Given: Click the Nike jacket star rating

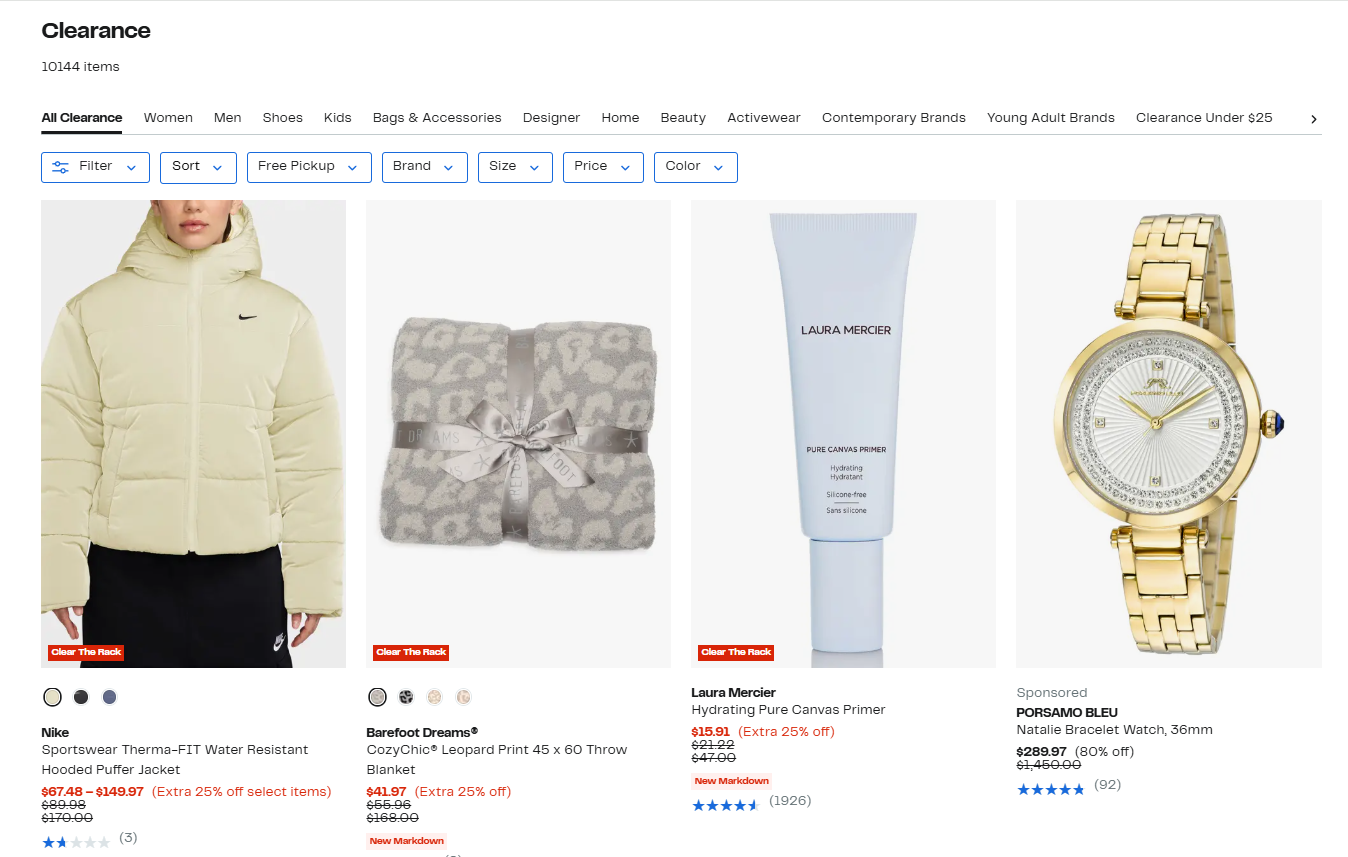Looking at the screenshot, I should tap(76, 842).
